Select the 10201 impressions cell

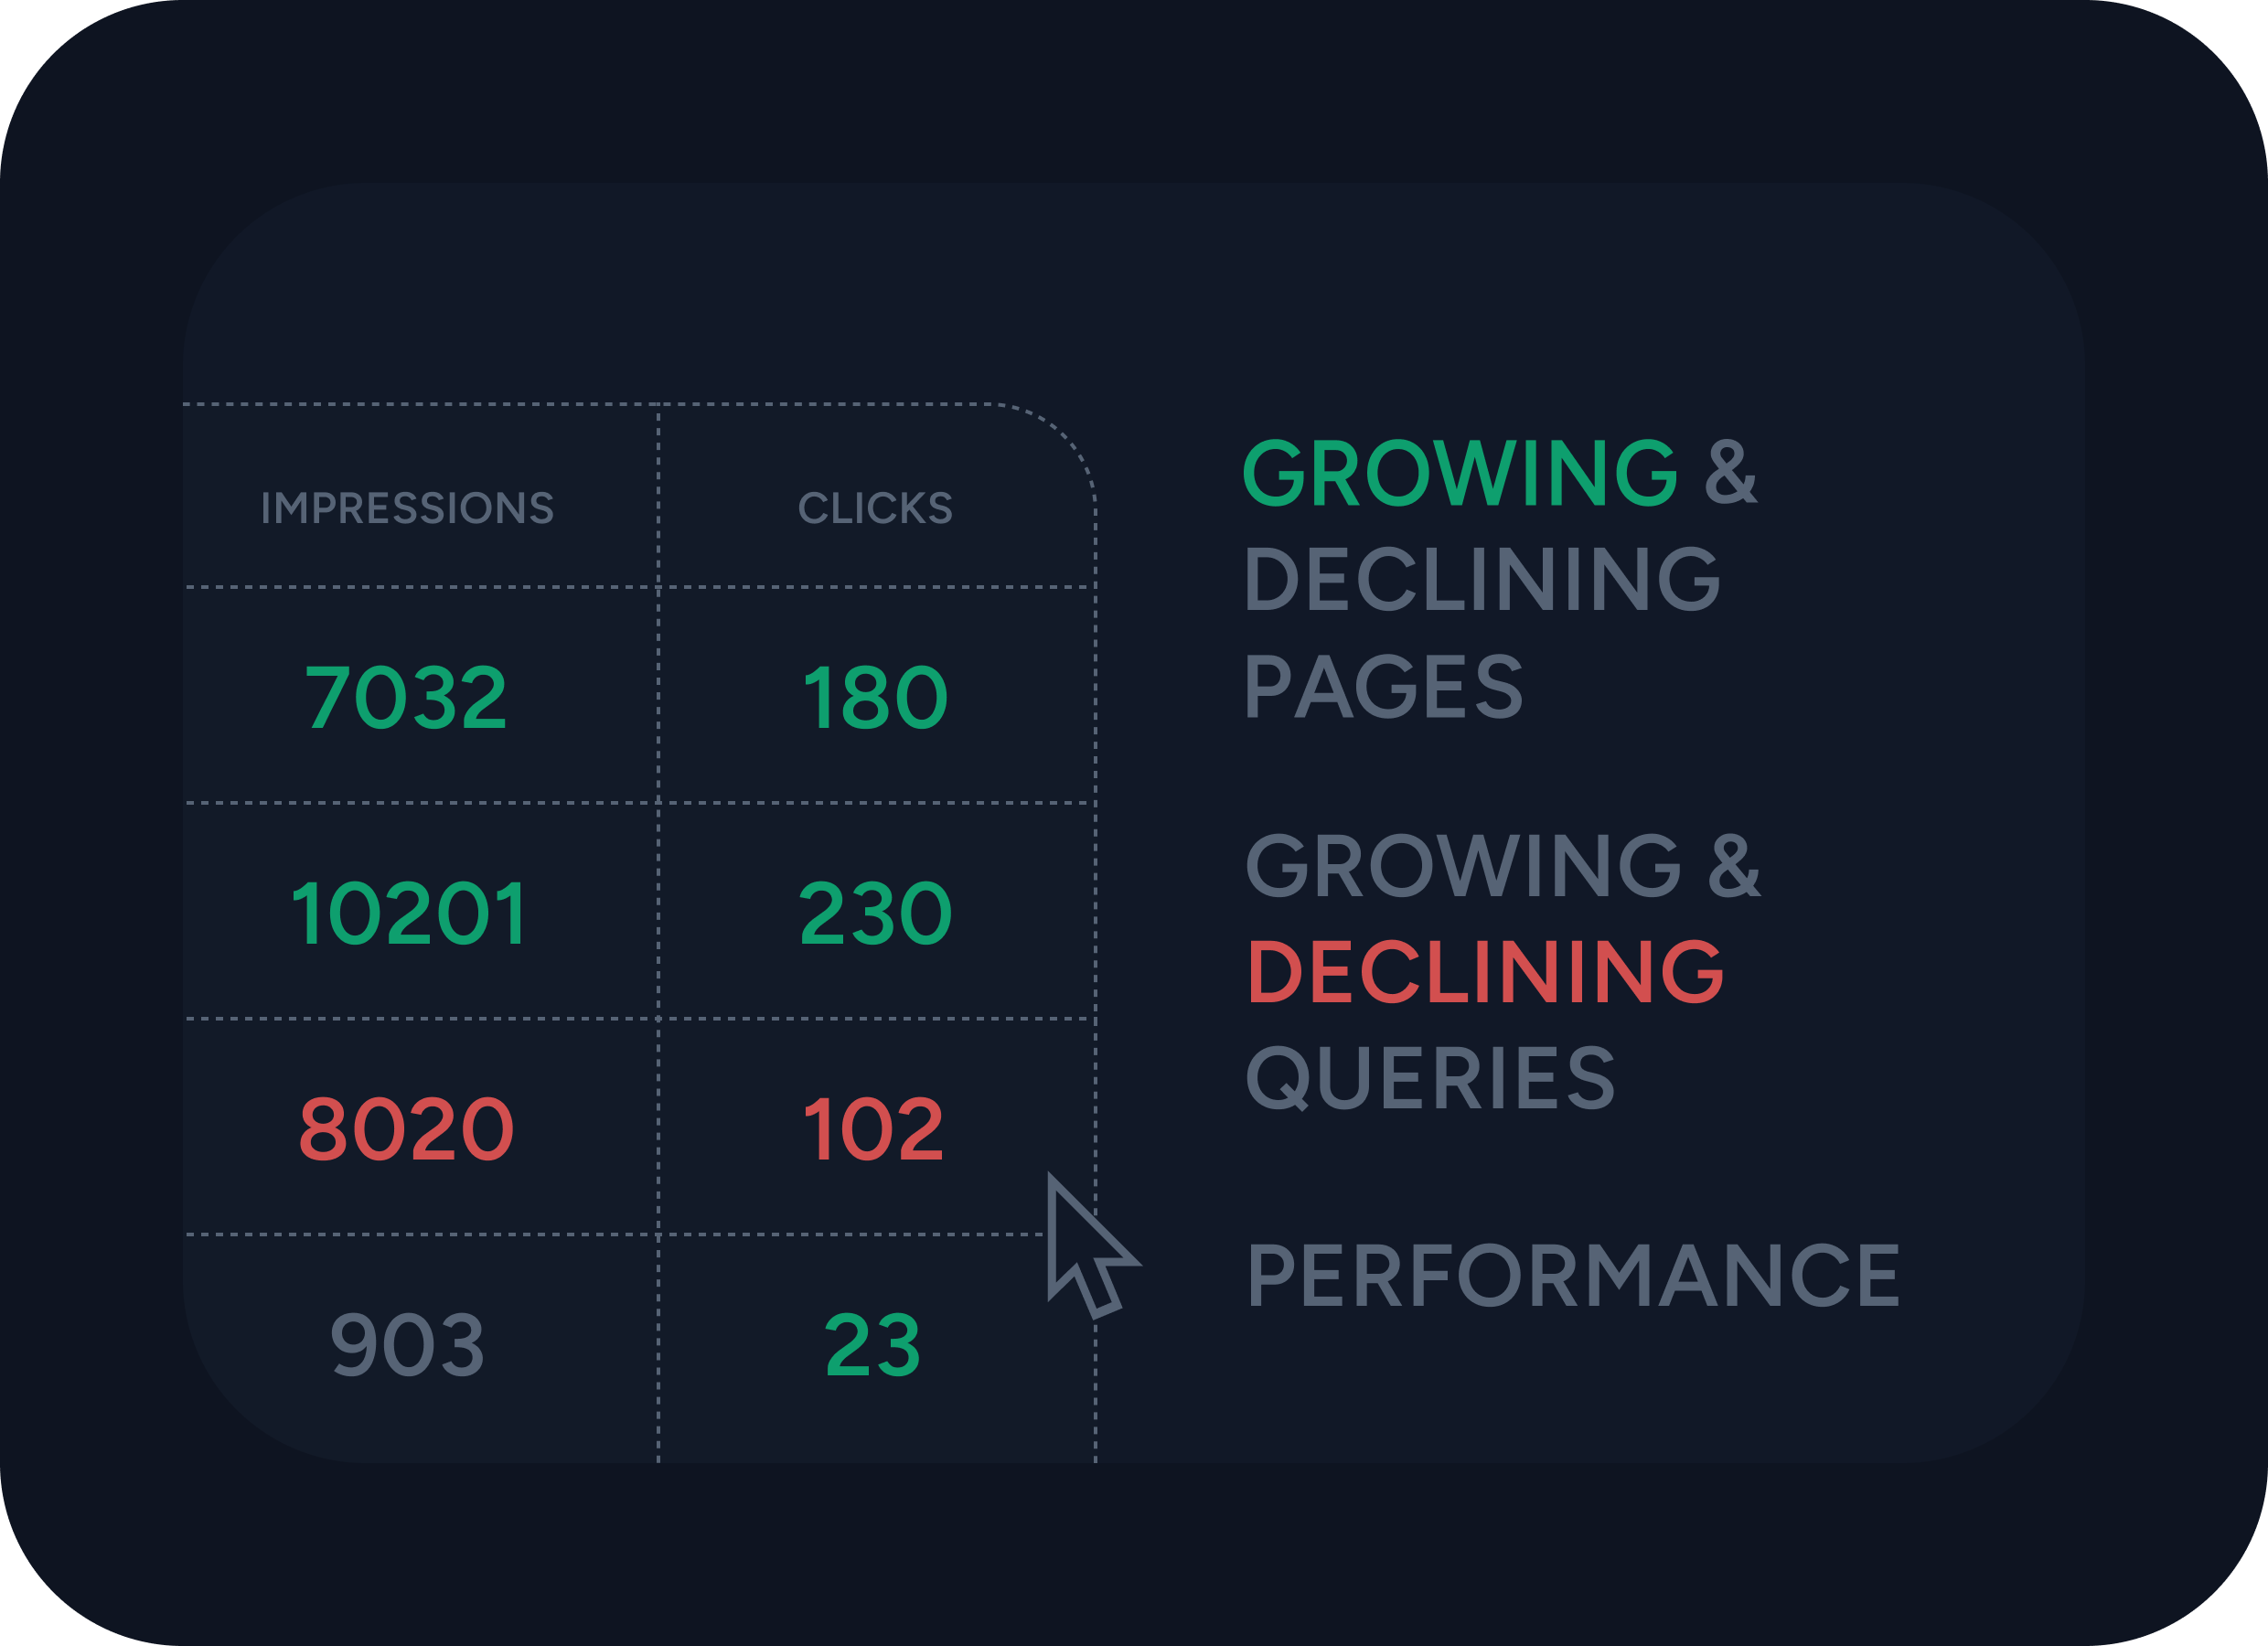point(408,913)
